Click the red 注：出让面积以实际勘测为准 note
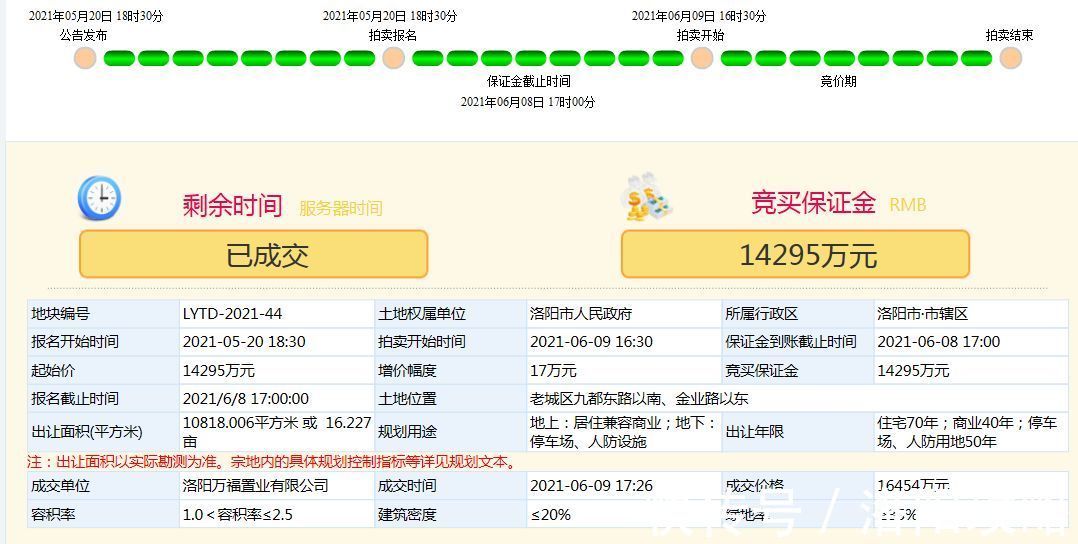 click(x=272, y=461)
